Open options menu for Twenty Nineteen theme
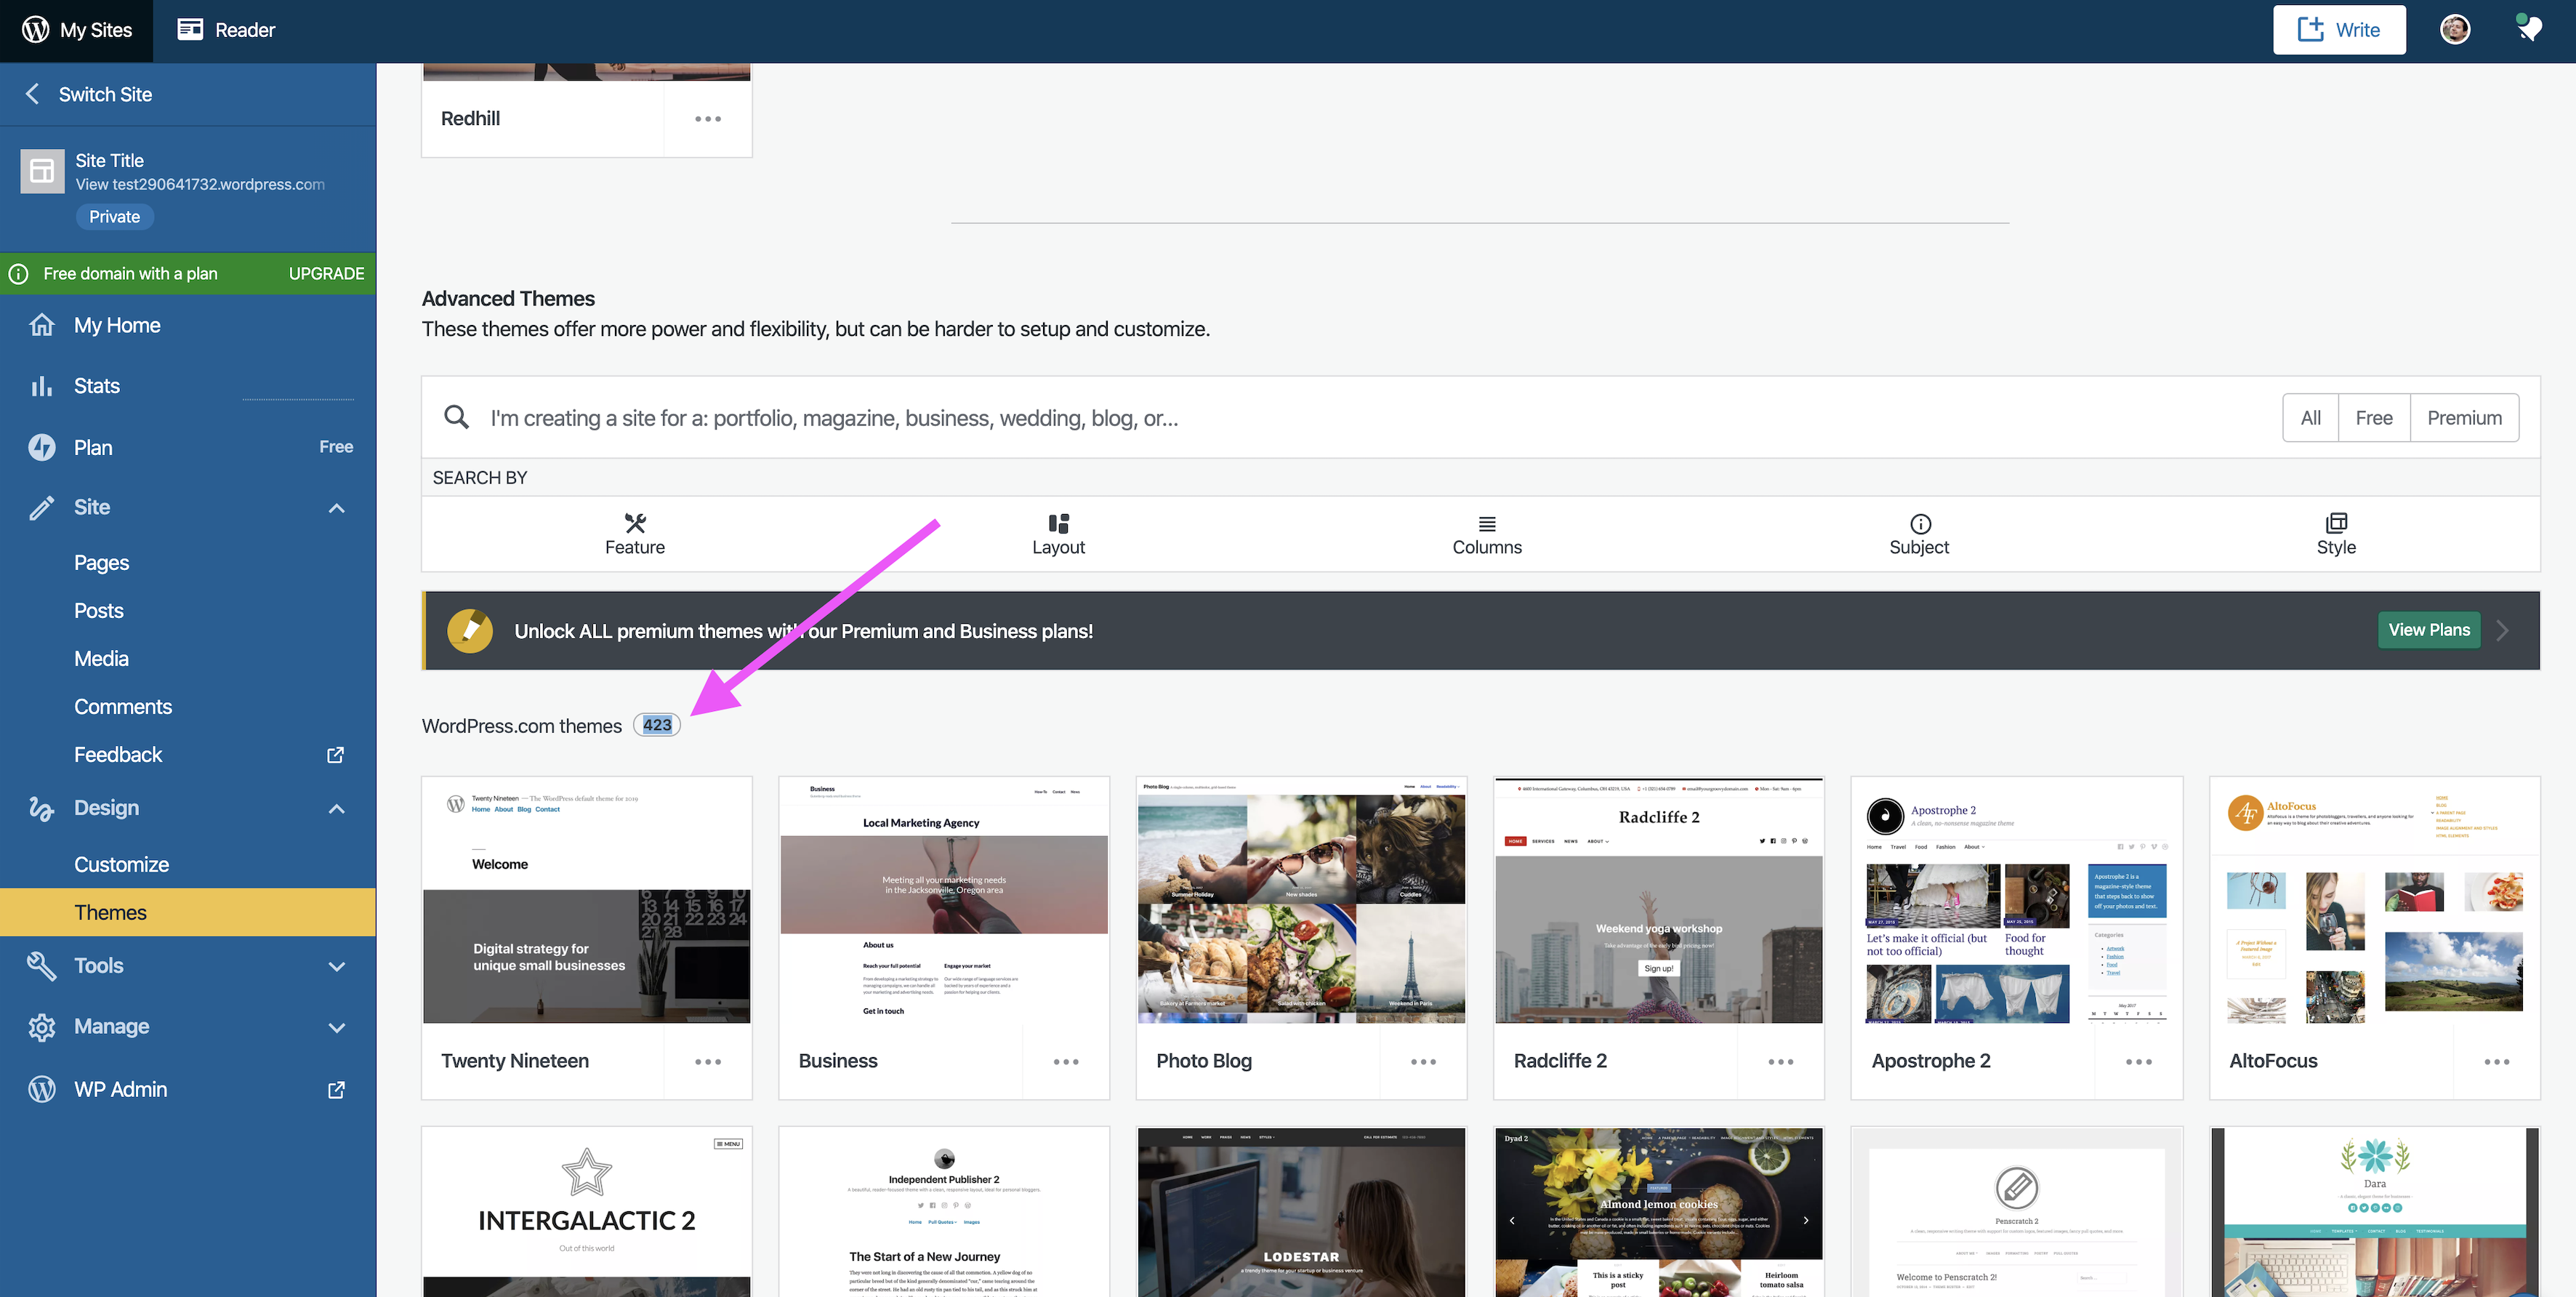Screen dimensions: 2576x1297 tap(707, 1061)
